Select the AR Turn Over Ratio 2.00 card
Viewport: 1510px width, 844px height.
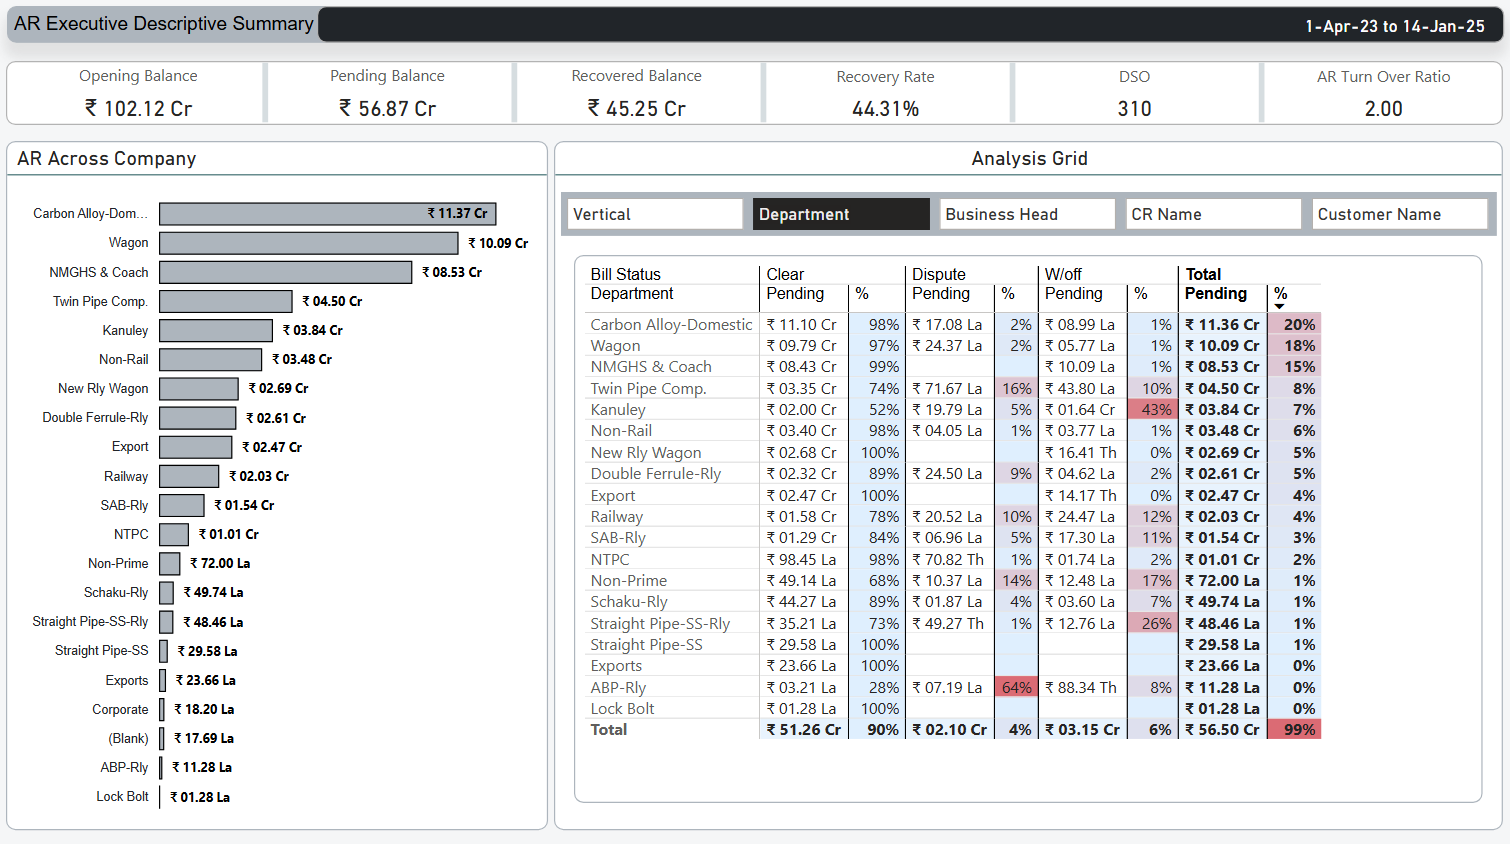pyautogui.click(x=1384, y=93)
